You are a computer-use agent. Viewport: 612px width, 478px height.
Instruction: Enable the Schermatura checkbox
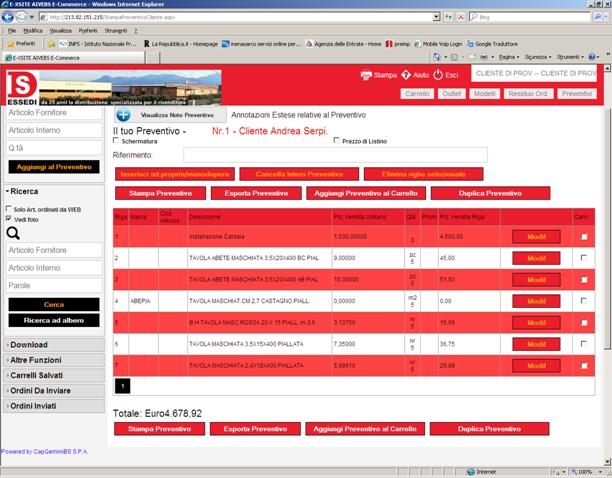[117, 142]
